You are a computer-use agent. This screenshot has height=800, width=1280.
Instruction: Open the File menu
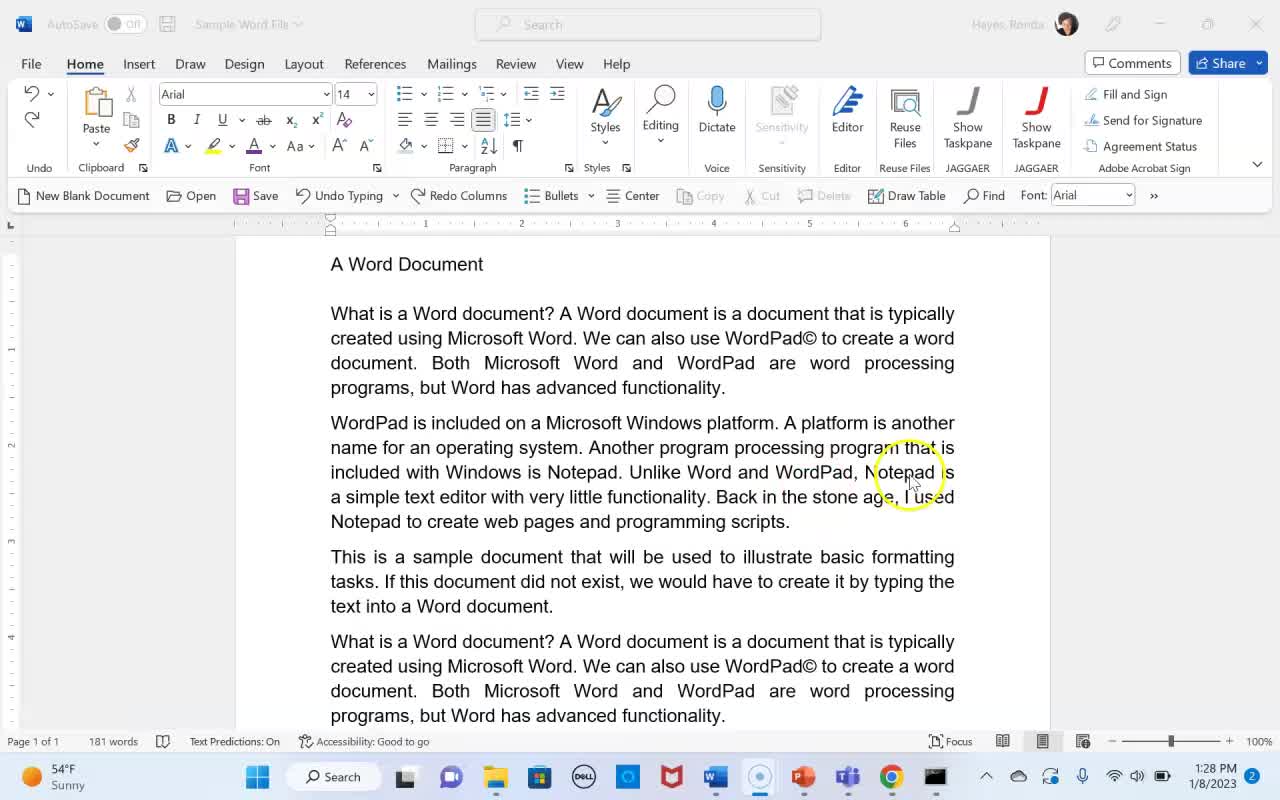pyautogui.click(x=31, y=64)
